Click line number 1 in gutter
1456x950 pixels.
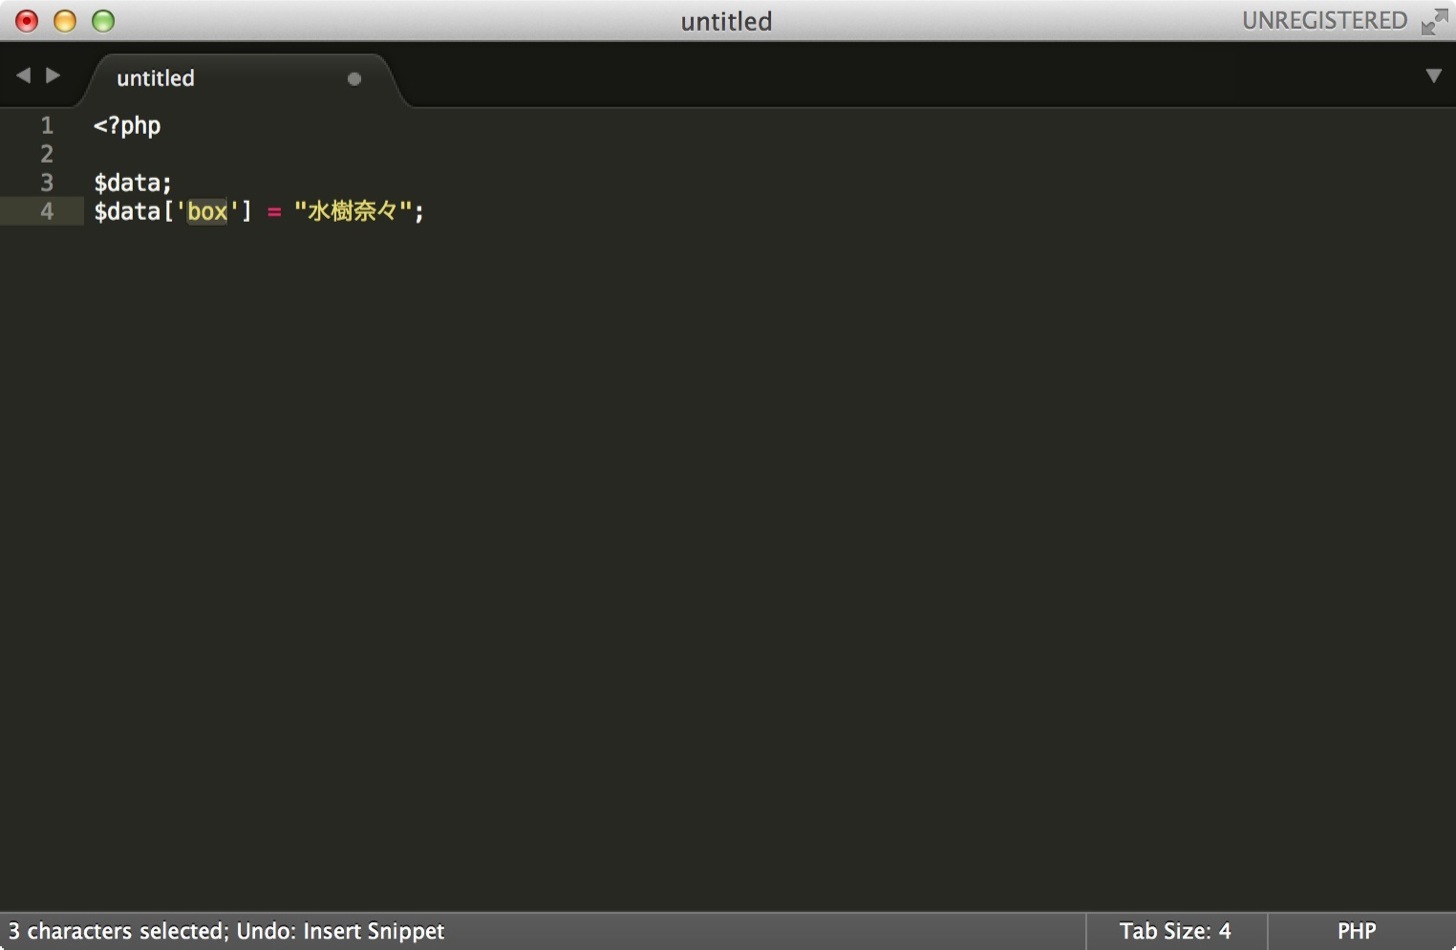pyautogui.click(x=46, y=125)
